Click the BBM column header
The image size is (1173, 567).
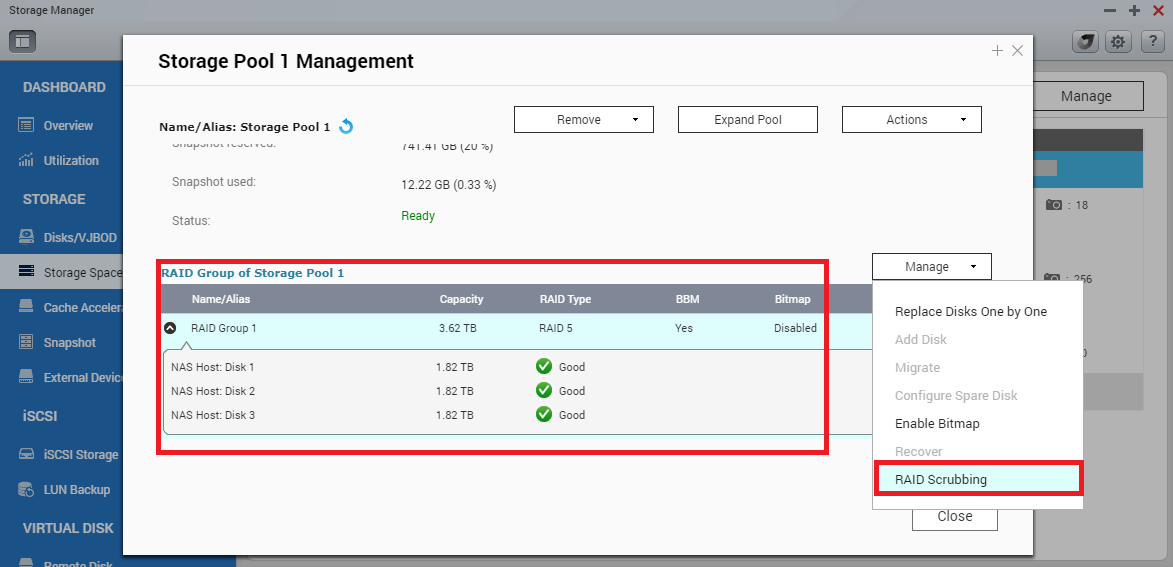coord(687,299)
